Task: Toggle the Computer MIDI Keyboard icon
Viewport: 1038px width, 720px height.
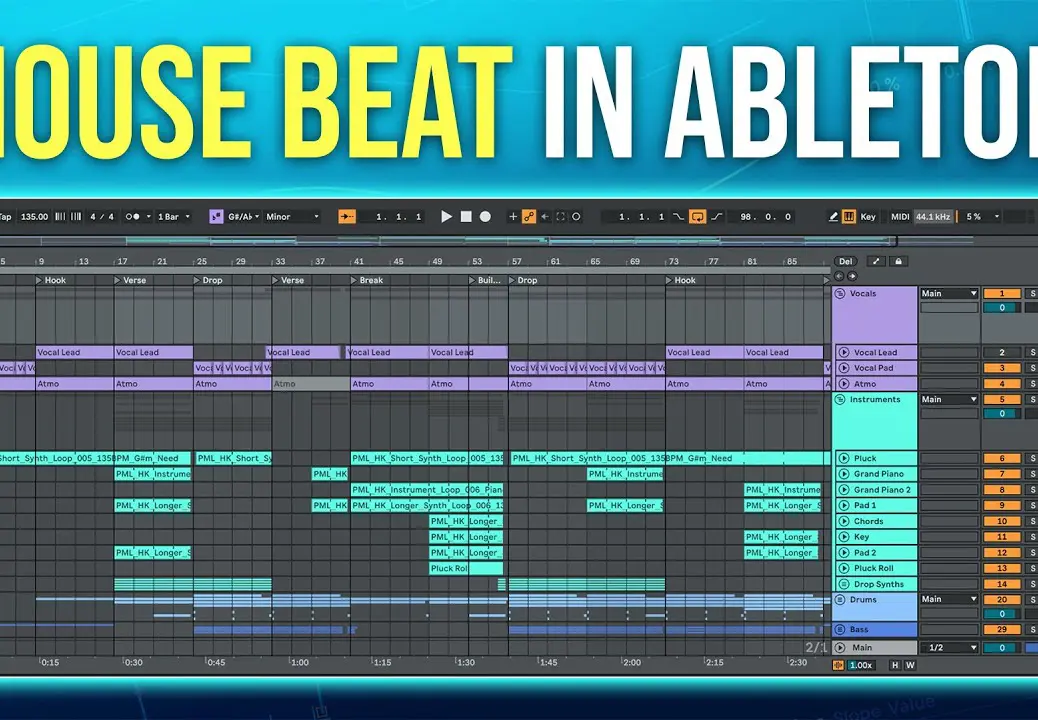Action: pos(849,216)
